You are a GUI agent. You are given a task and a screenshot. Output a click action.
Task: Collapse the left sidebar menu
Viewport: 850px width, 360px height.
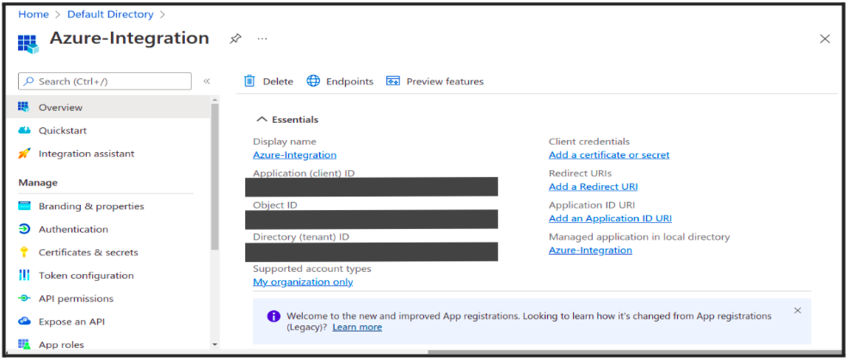pos(207,81)
